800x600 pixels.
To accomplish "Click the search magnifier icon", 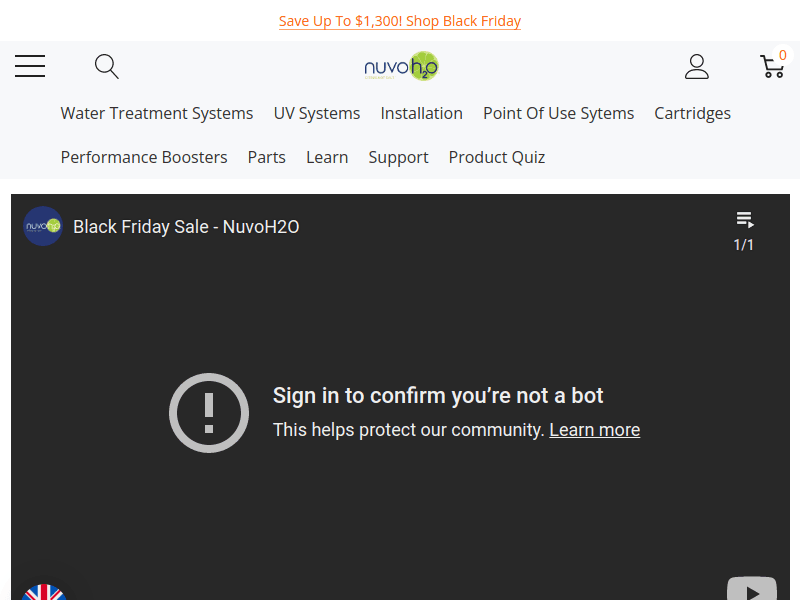I will (107, 67).
